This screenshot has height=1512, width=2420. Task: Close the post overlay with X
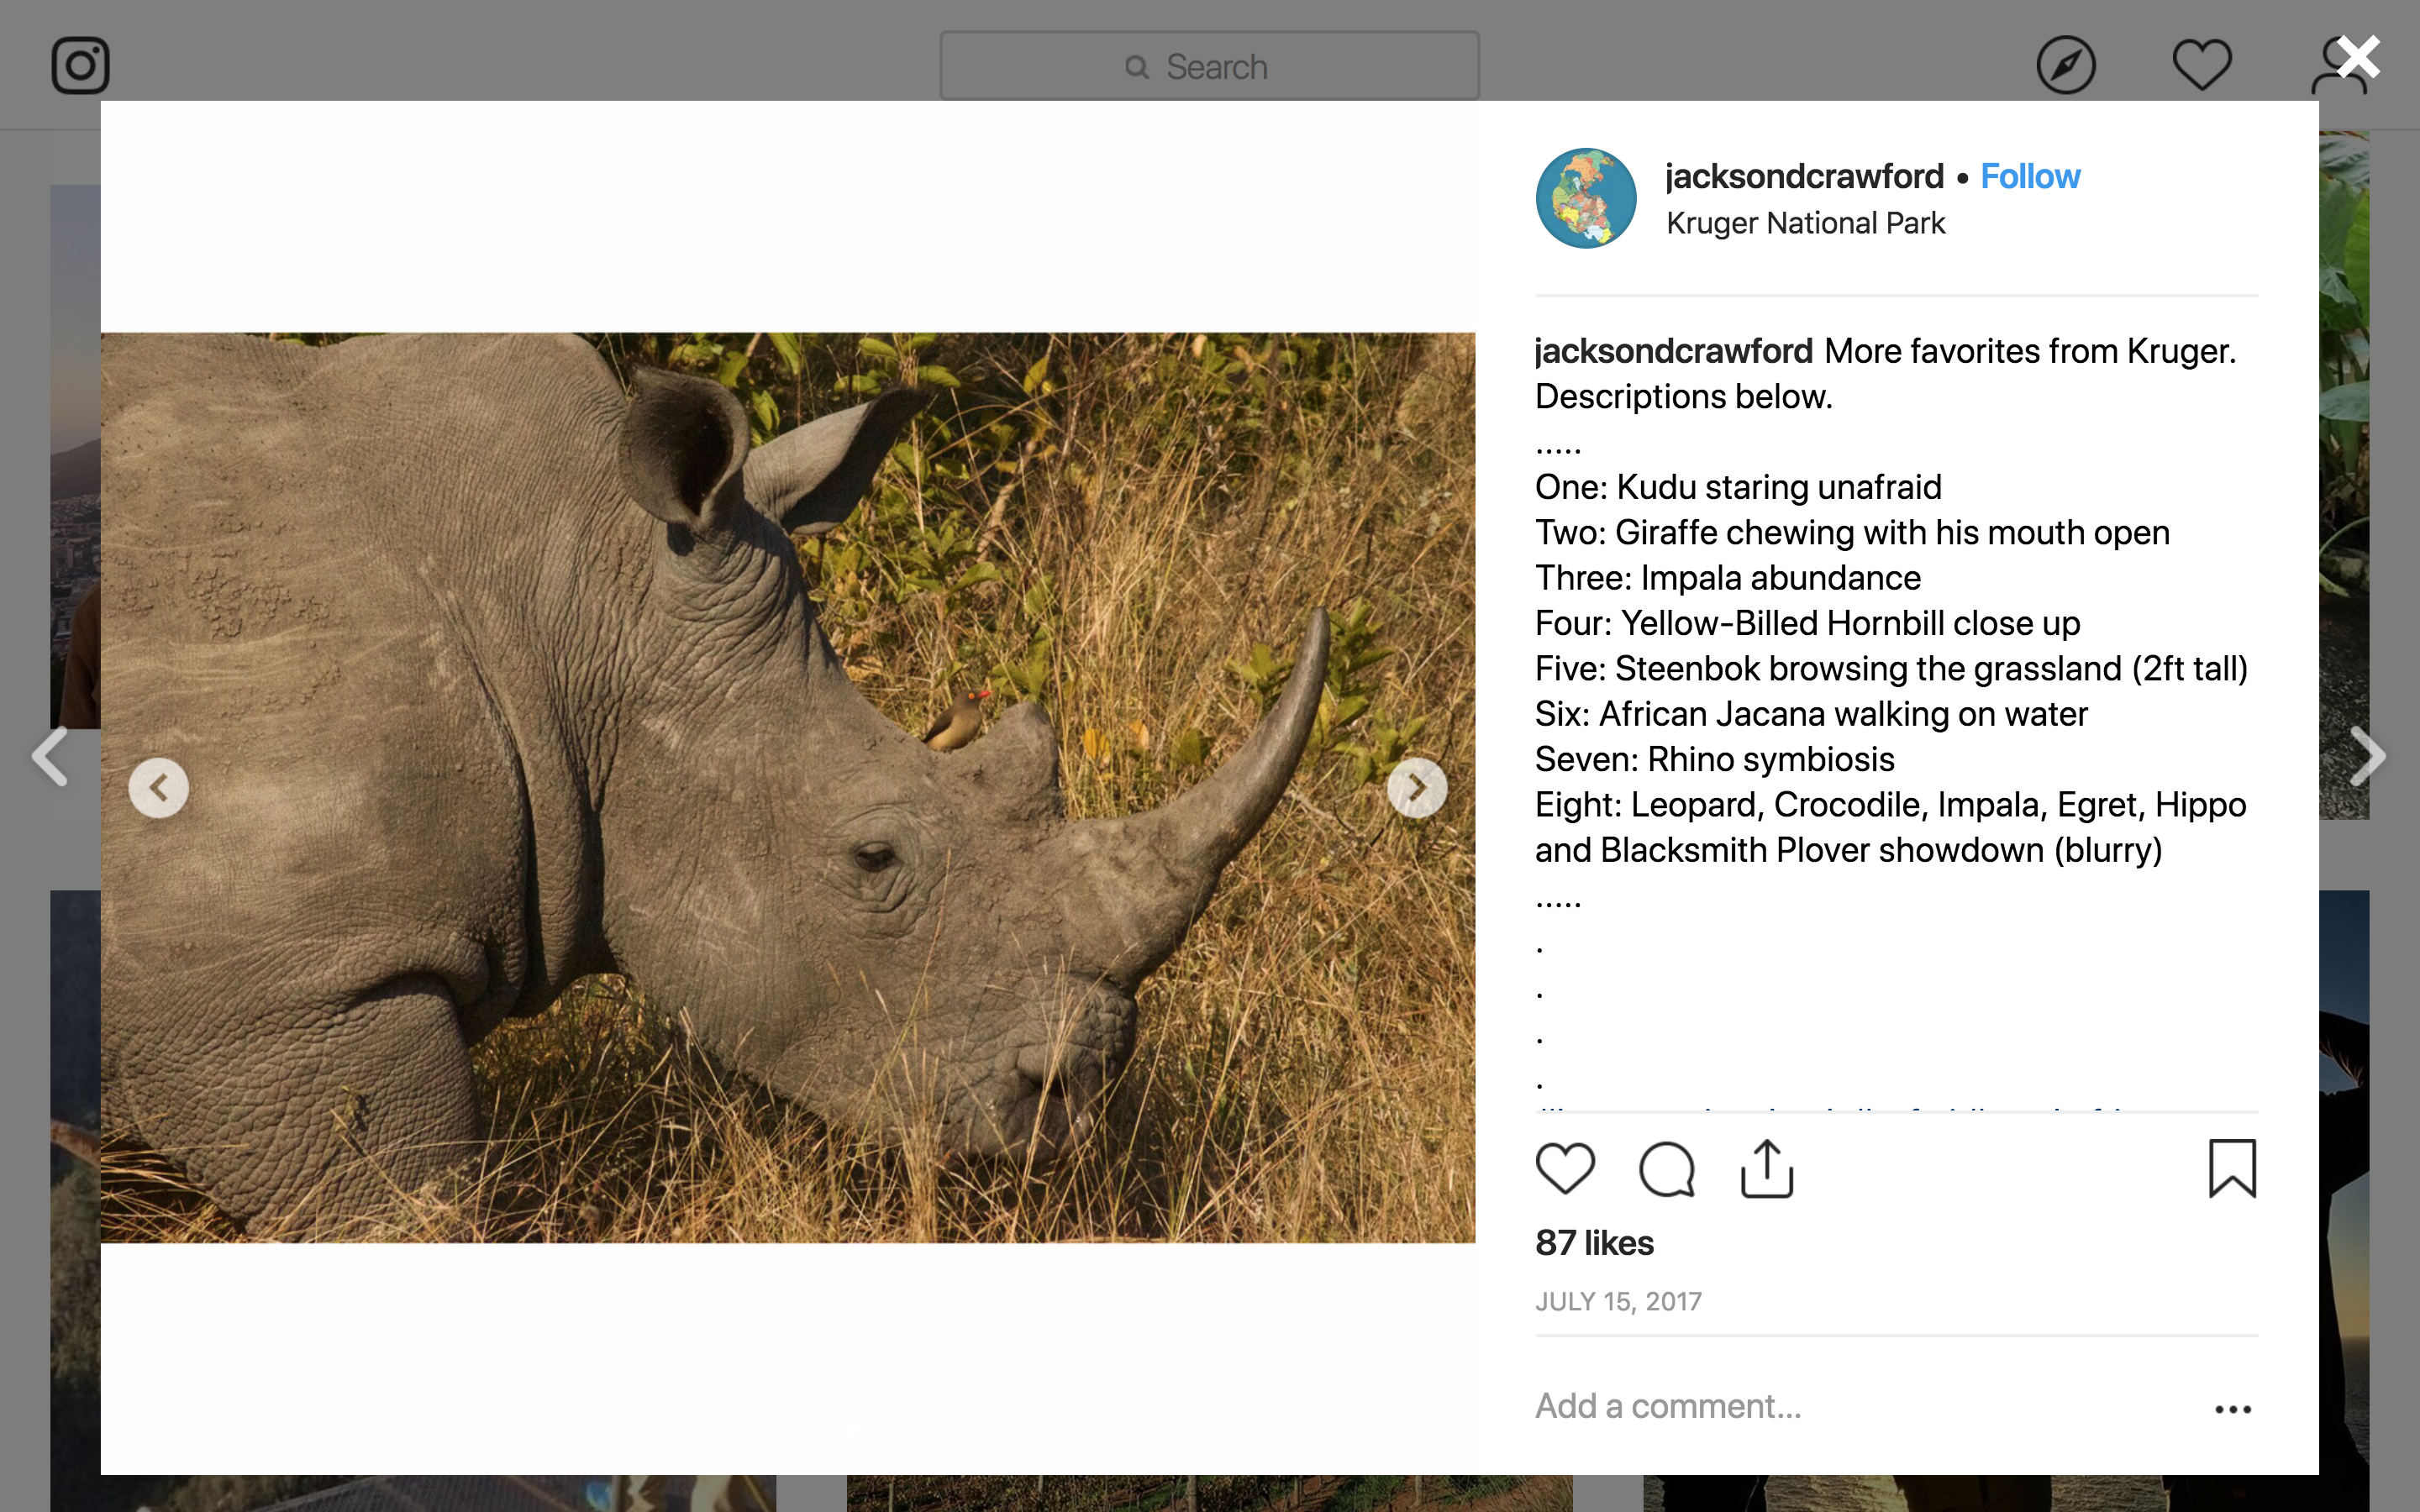(x=2359, y=58)
